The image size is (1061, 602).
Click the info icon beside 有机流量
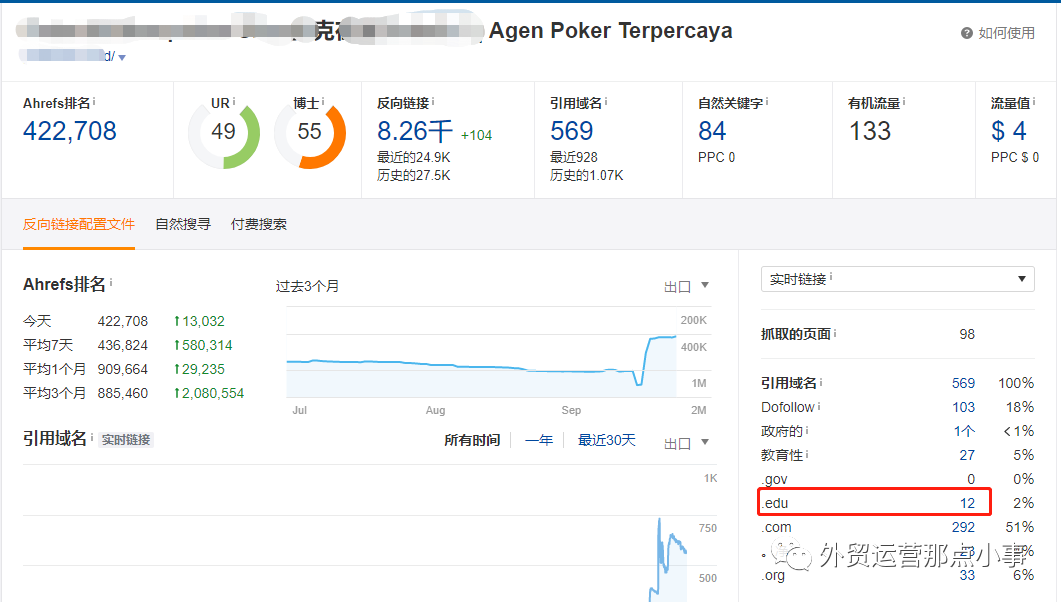point(904,102)
